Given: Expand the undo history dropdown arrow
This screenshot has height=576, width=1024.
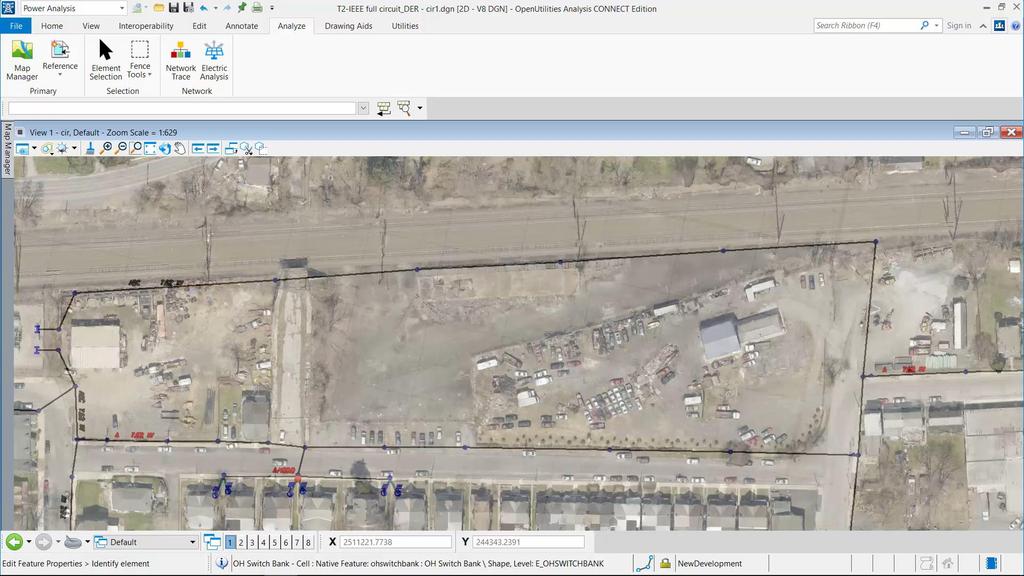Looking at the screenshot, I should 216,8.
